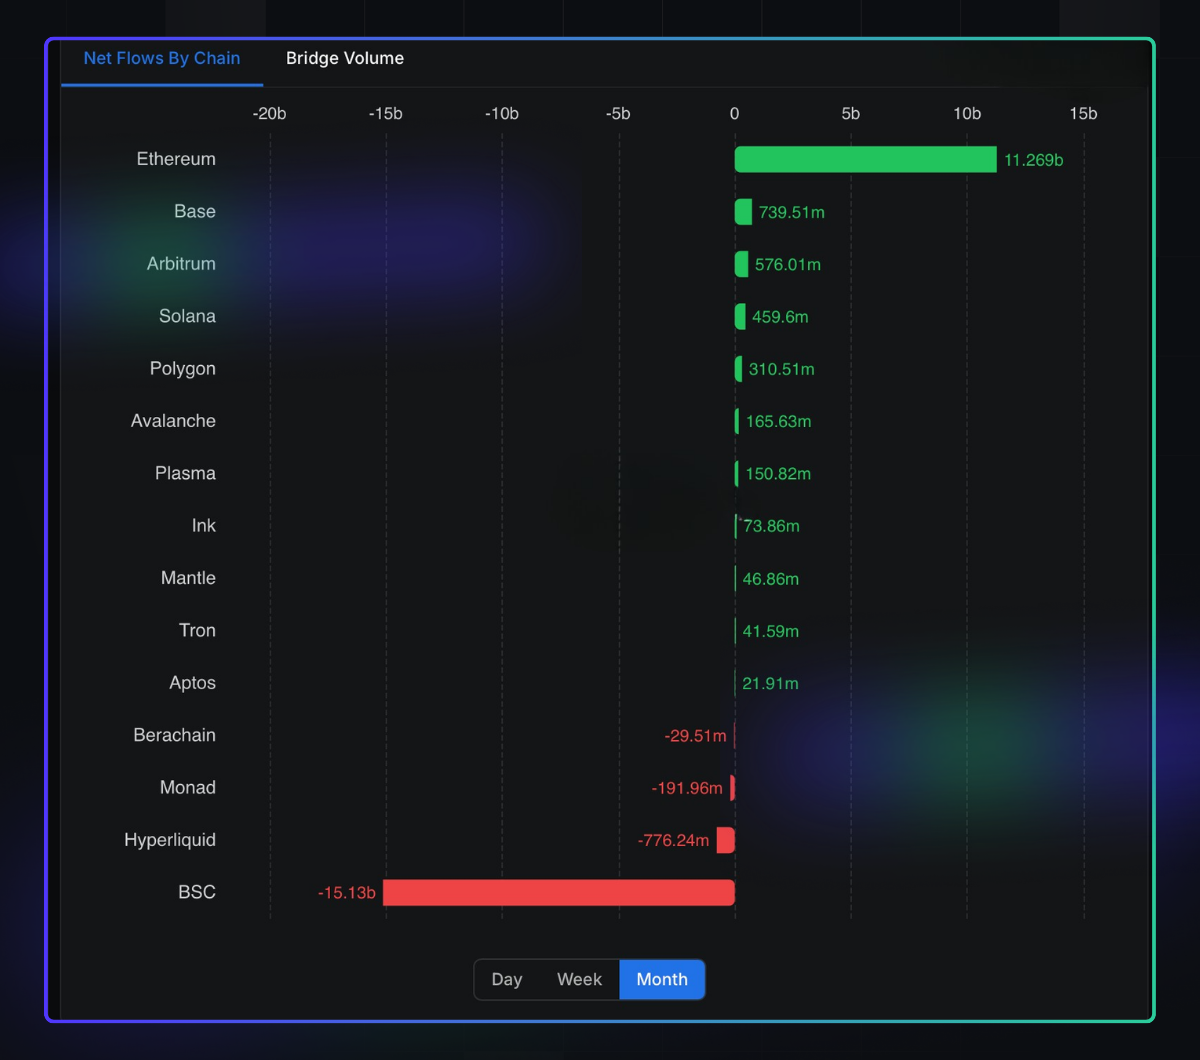Switch to the Net Flows By Chain tab
Screen dimensions: 1200x1060
162,58
